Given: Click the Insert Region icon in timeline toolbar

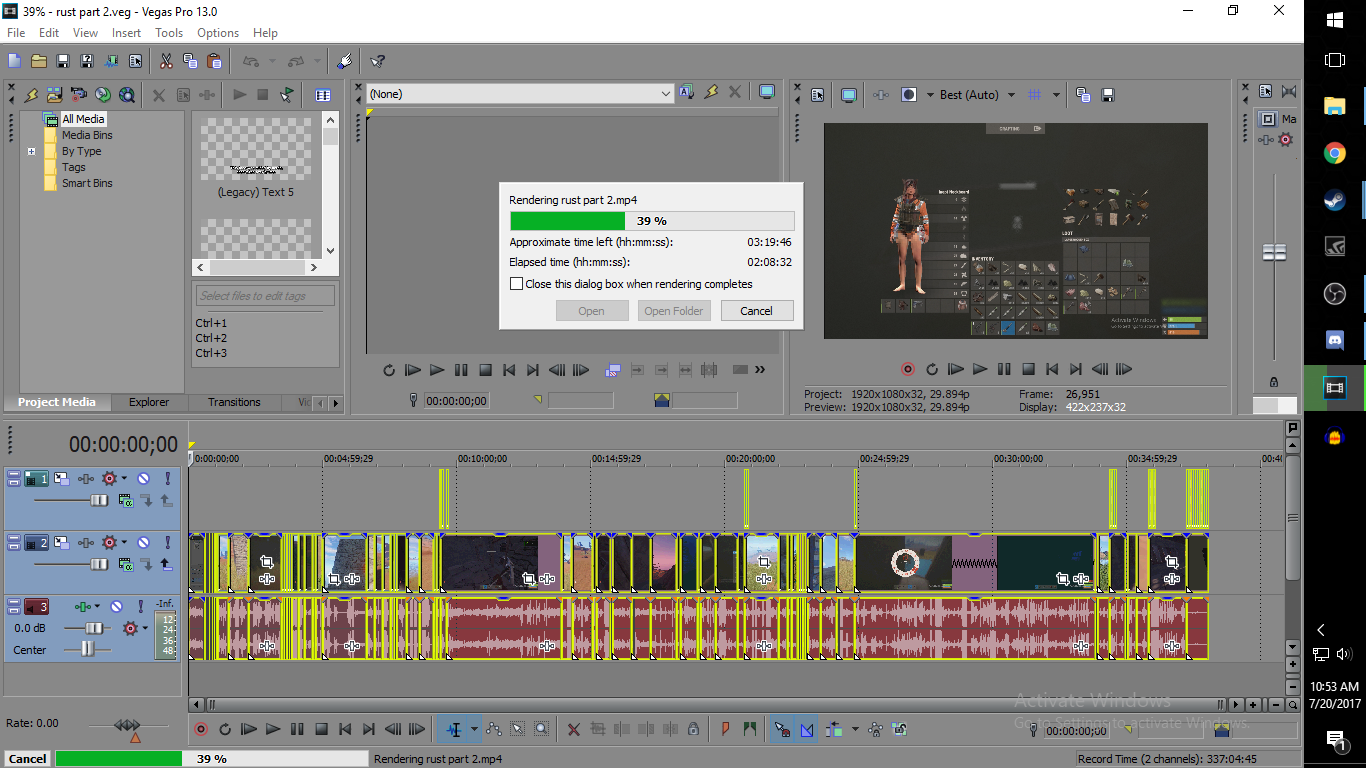Looking at the screenshot, I should tap(750, 730).
